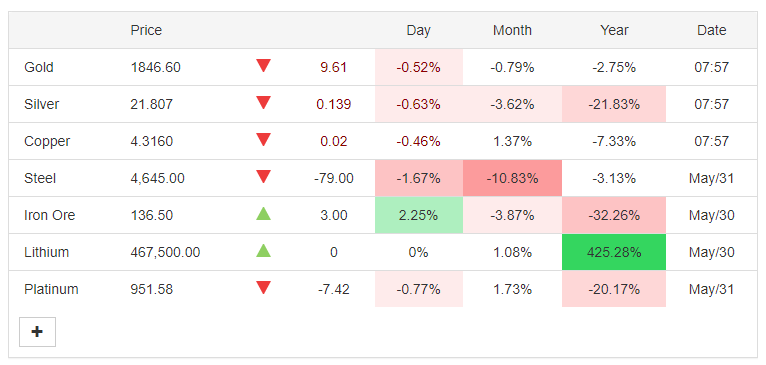The image size is (766, 365).
Task: Click the green 425.28% Lithium year cell
Action: pos(614,252)
